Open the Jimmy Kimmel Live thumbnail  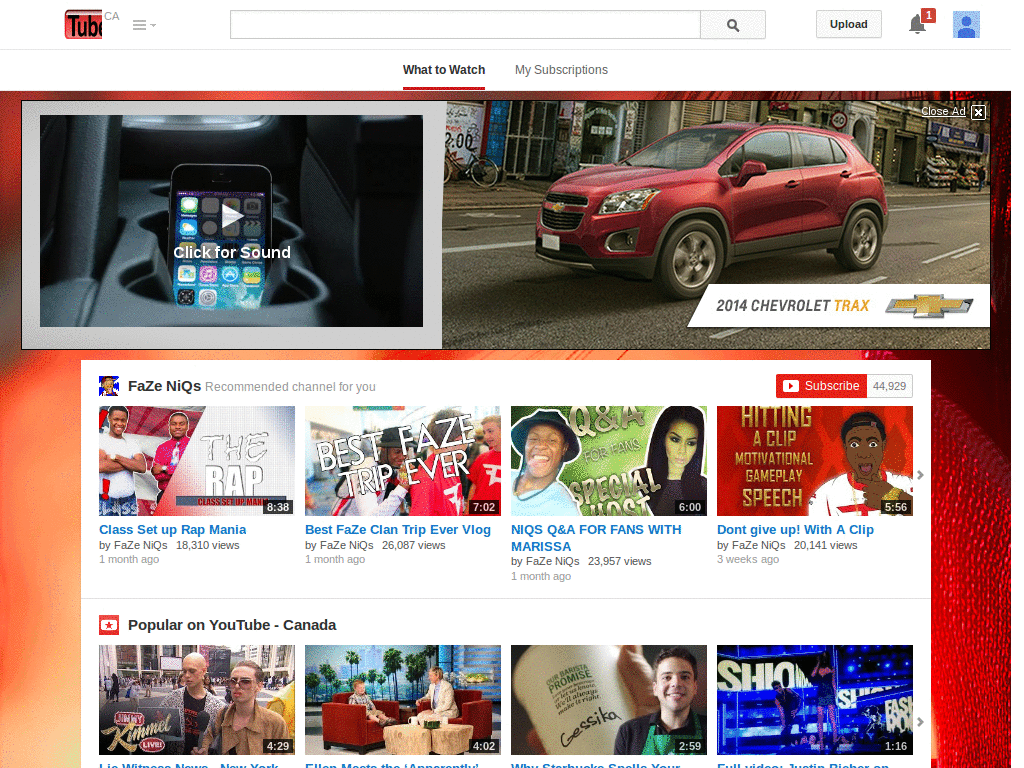[197, 700]
